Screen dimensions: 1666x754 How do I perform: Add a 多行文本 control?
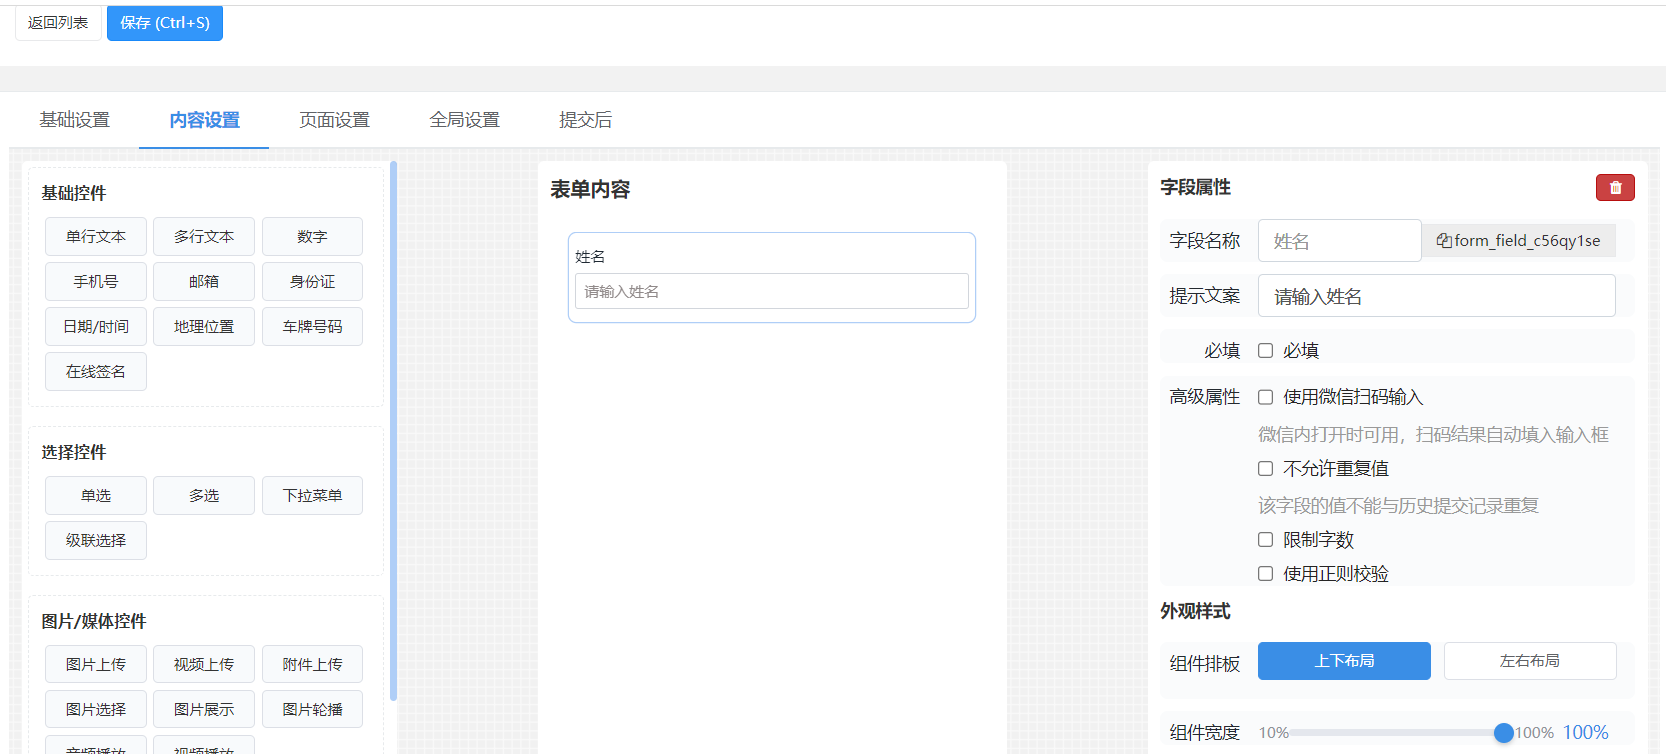click(204, 237)
